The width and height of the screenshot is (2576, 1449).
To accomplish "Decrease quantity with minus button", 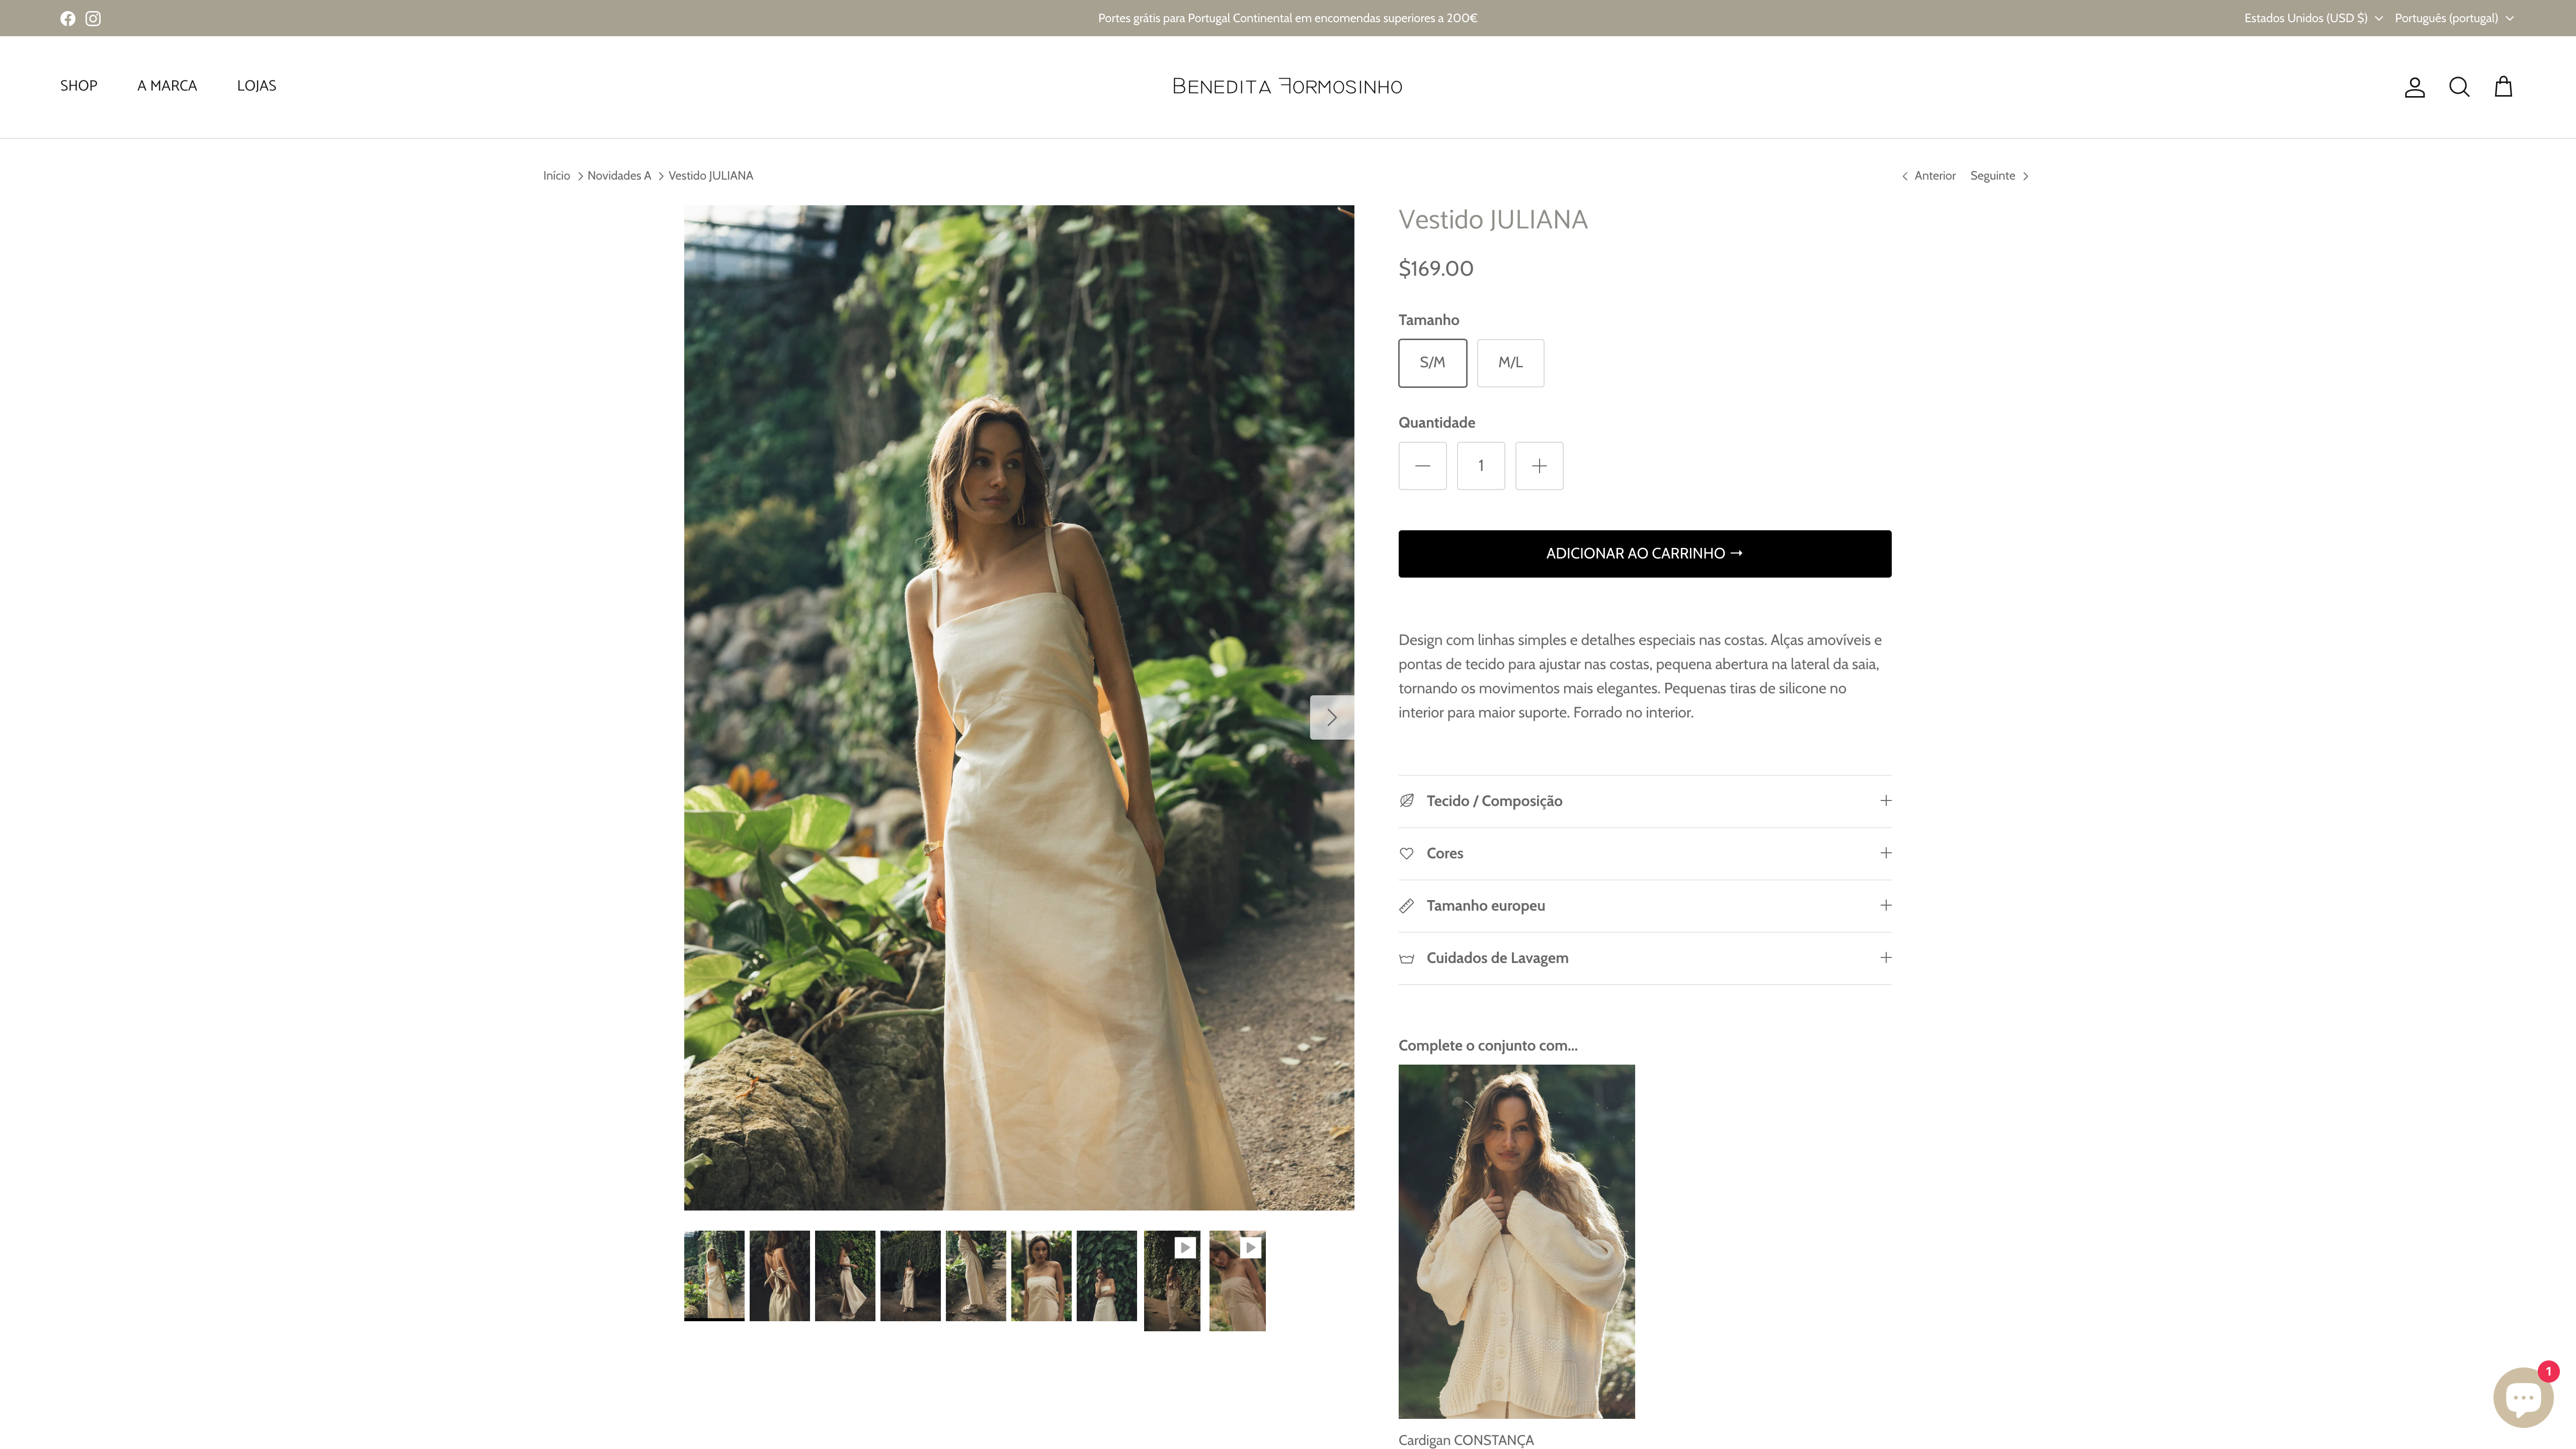I will click(1422, 466).
